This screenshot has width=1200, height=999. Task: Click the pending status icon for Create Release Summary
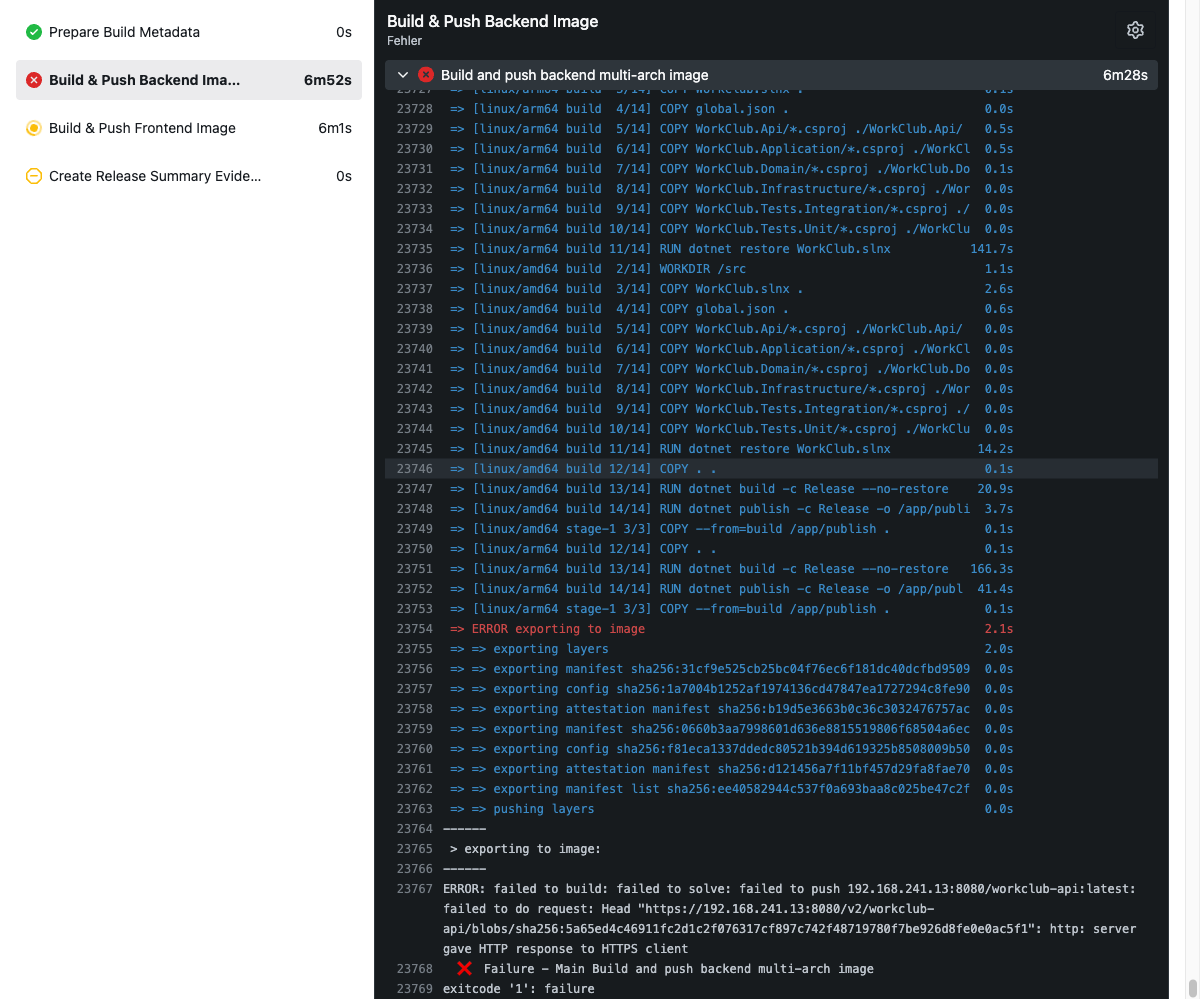click(33, 176)
